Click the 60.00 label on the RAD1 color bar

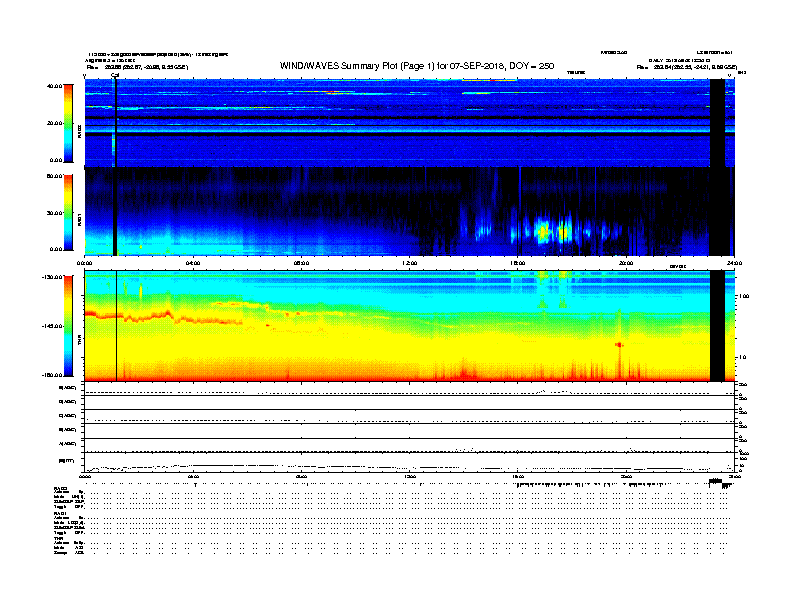pos(55,176)
